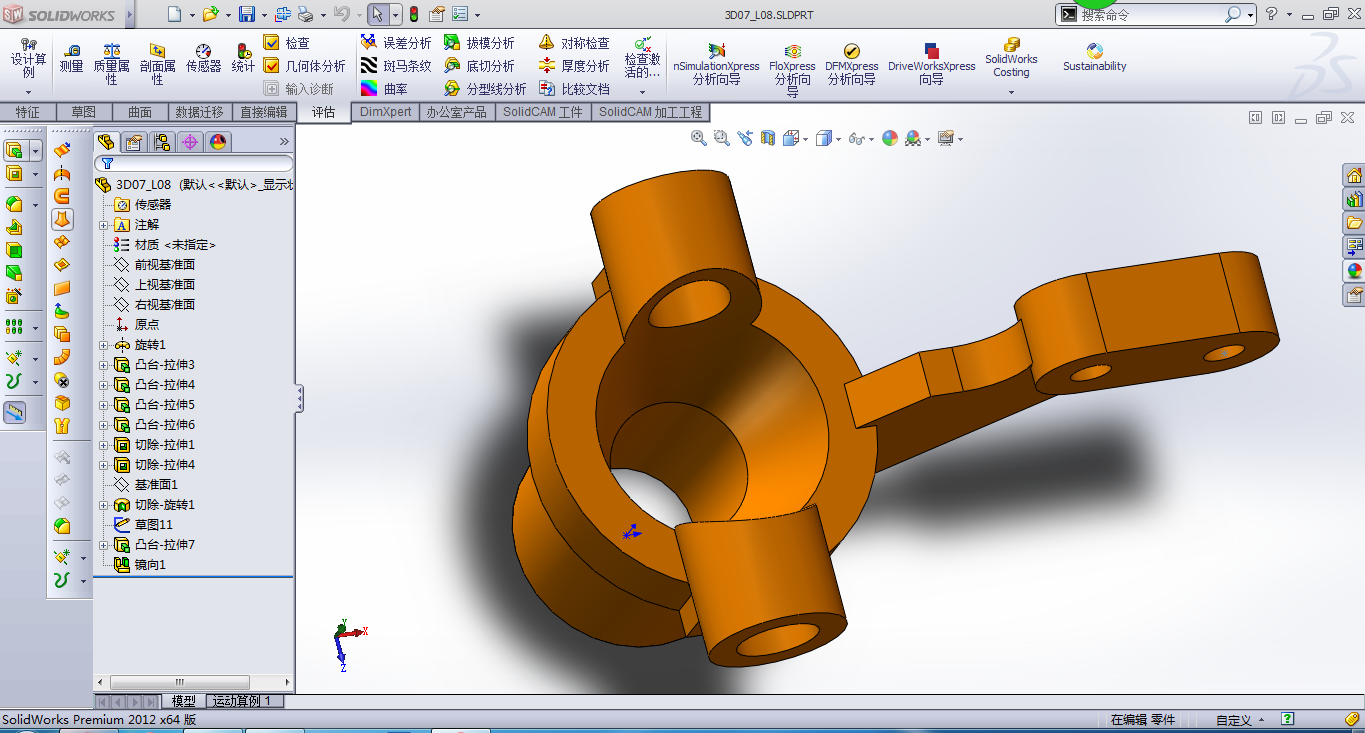The height and width of the screenshot is (733, 1365).
Task: Select 原点 origin in feature tree
Action: [136, 325]
